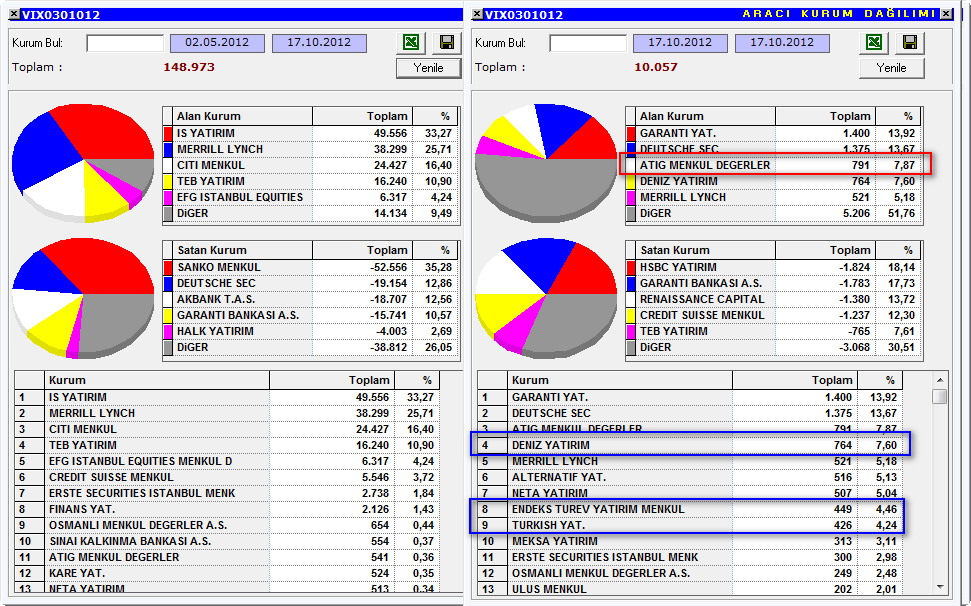971x606 pixels.
Task: Select ERSTE SECURITIES ISTANBUL MENK row 7 left
Action: [227, 493]
